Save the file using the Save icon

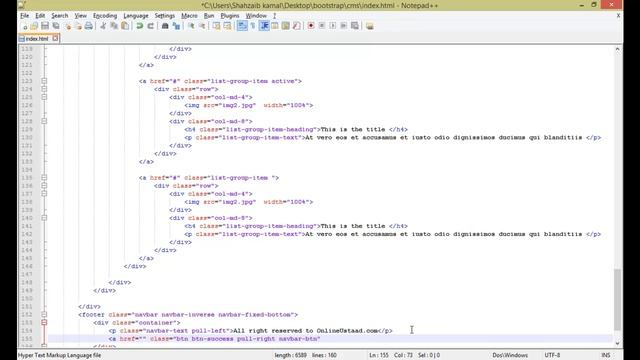(45, 26)
